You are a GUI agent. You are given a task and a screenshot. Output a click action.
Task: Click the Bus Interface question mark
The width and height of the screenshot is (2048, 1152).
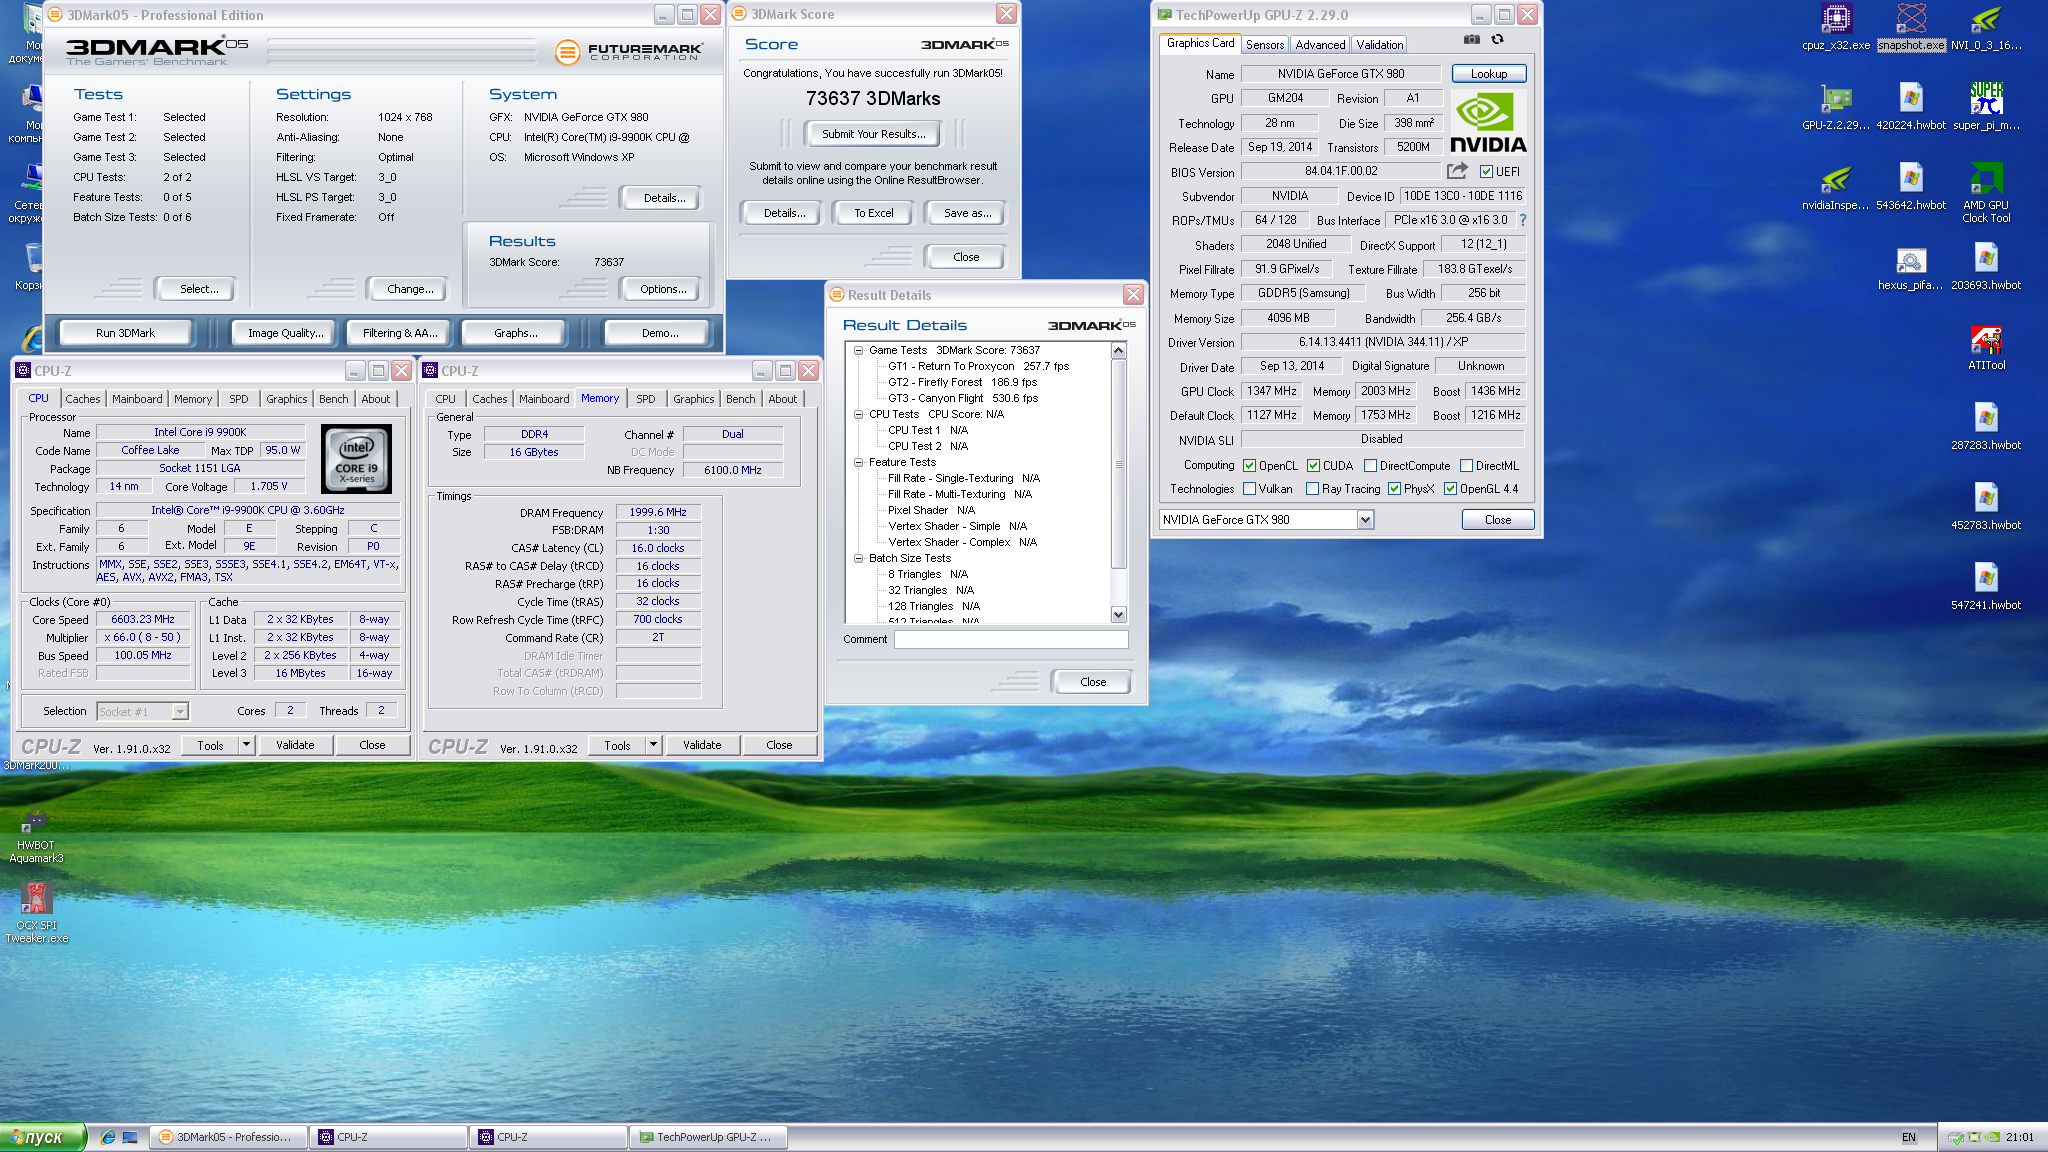[x=1523, y=220]
